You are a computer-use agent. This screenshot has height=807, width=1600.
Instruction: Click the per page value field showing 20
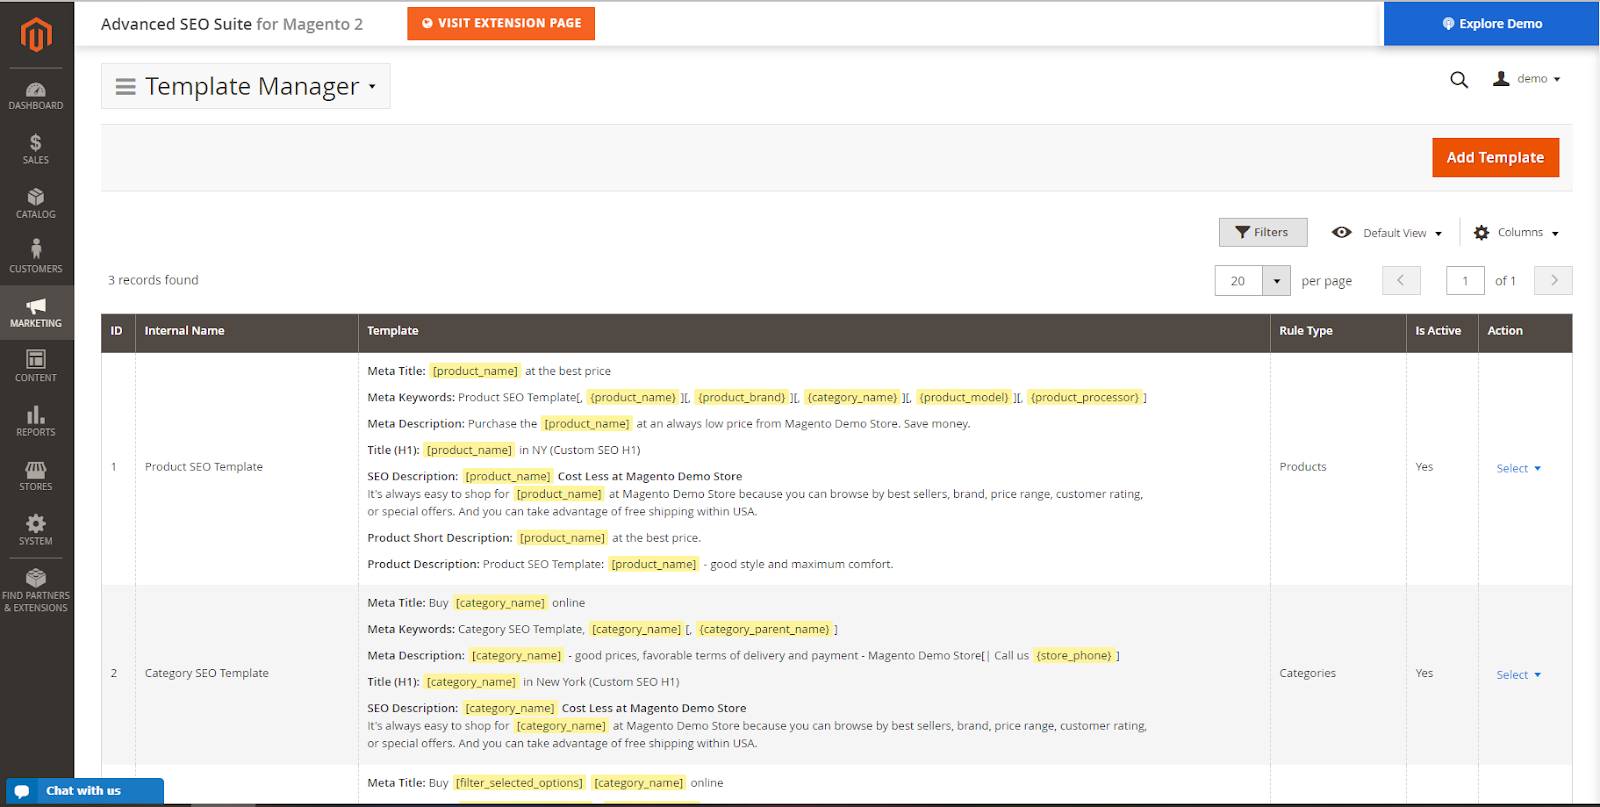[x=1239, y=281]
